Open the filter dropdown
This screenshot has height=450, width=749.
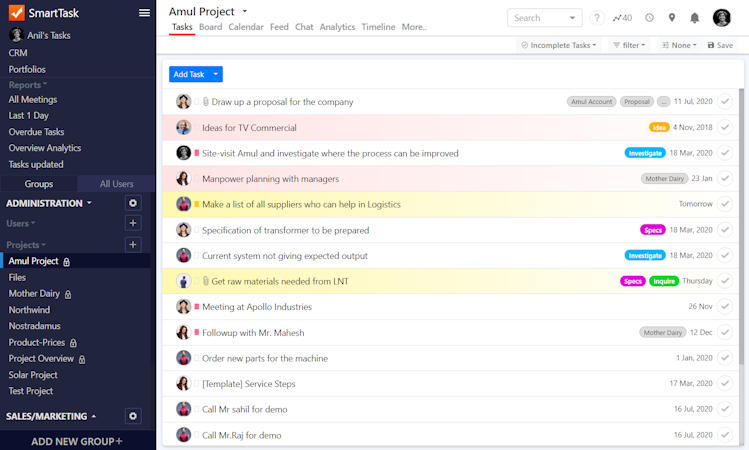[629, 45]
